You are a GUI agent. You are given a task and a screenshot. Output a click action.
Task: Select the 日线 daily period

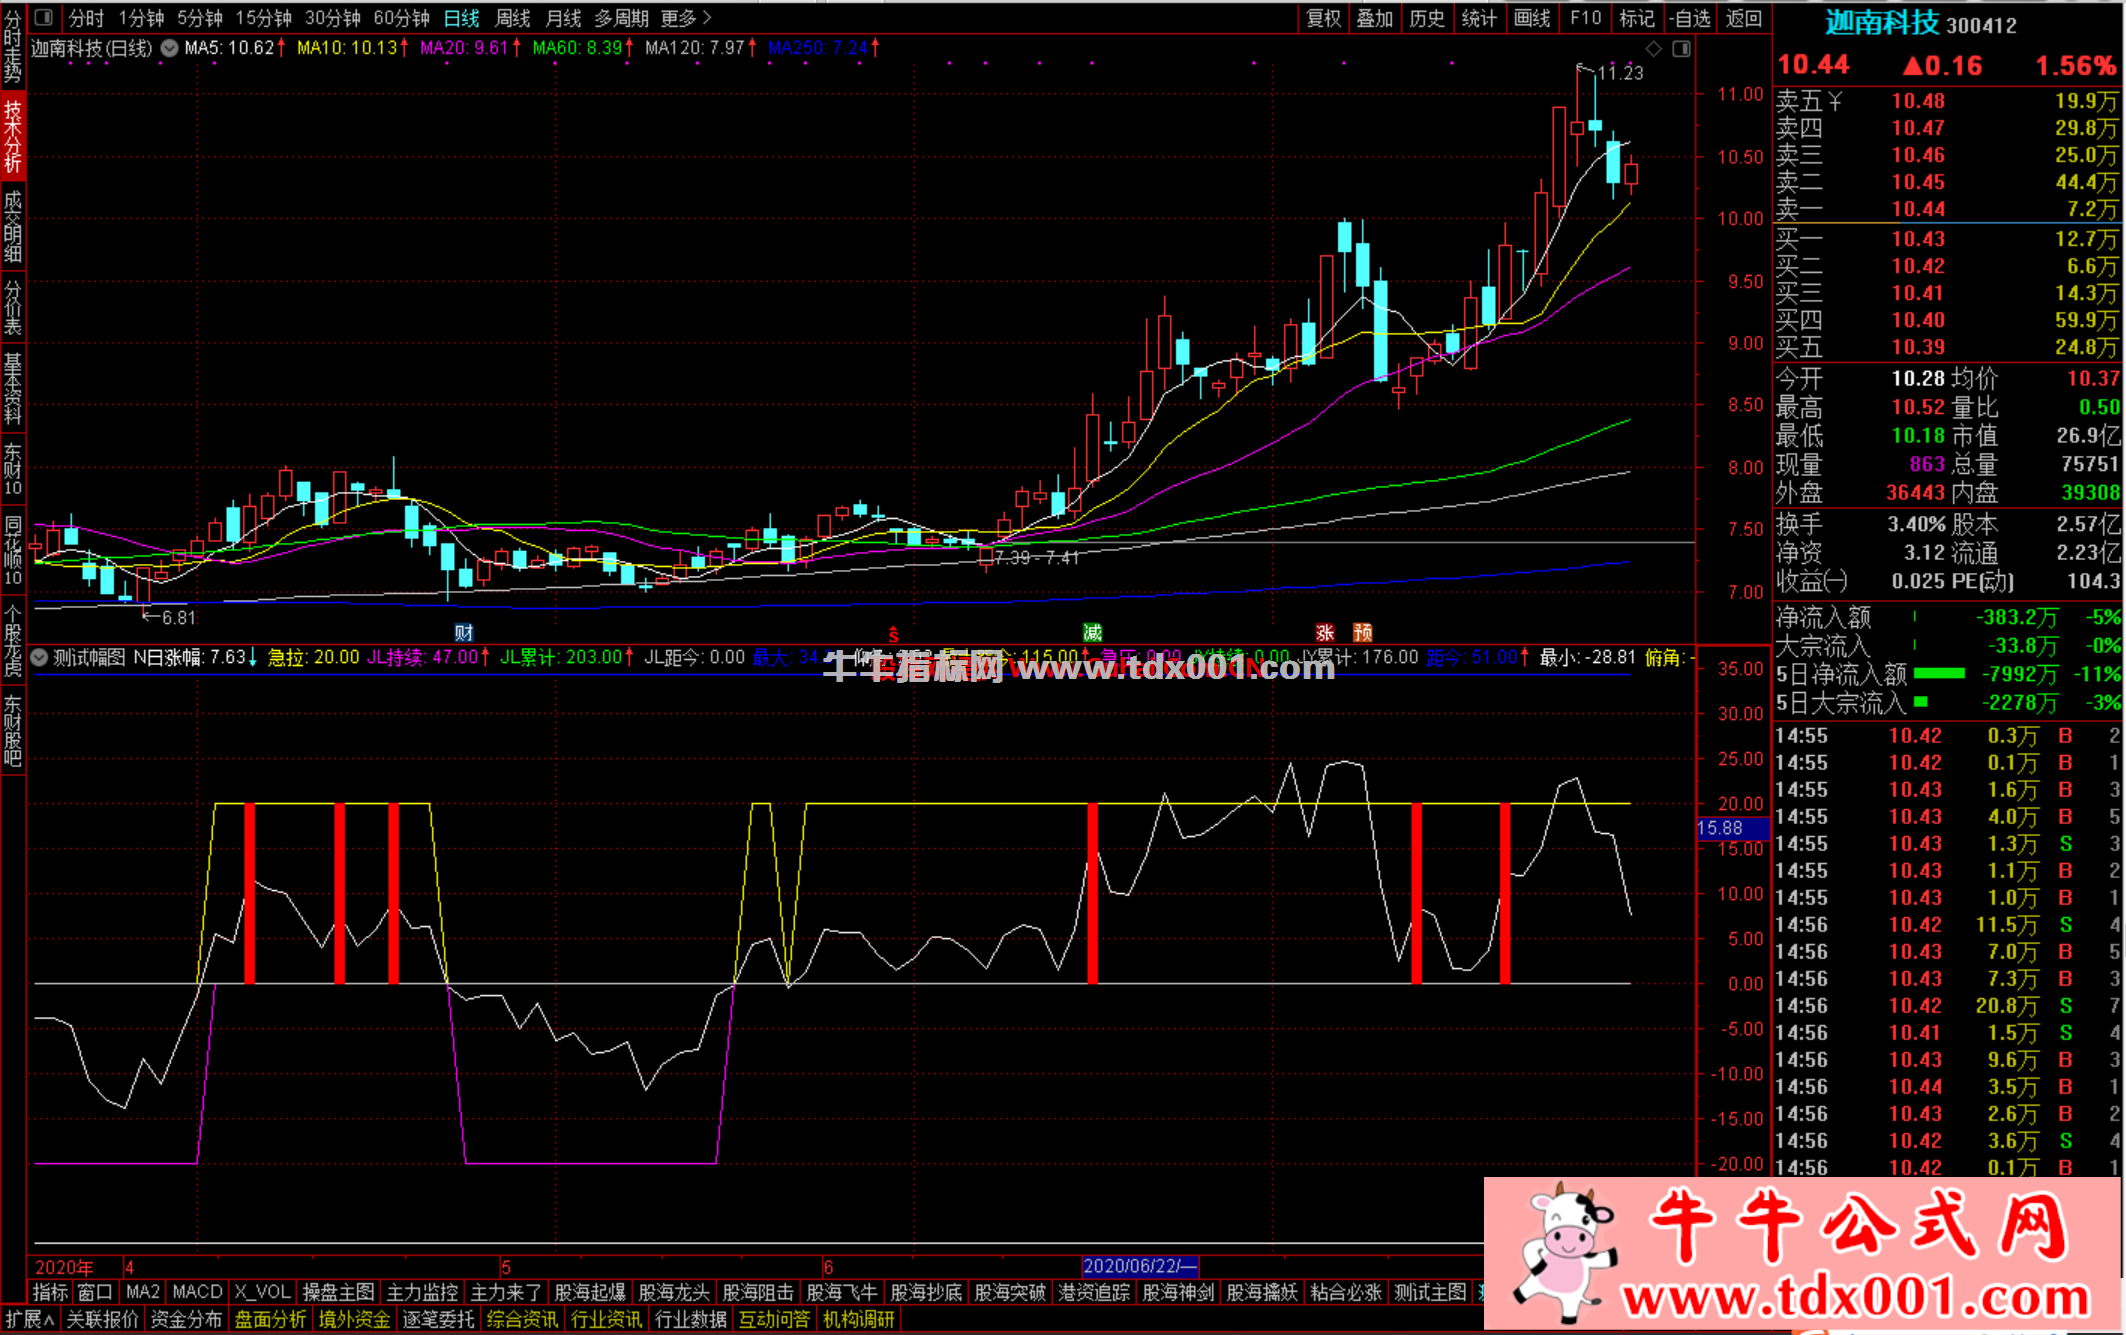[462, 18]
